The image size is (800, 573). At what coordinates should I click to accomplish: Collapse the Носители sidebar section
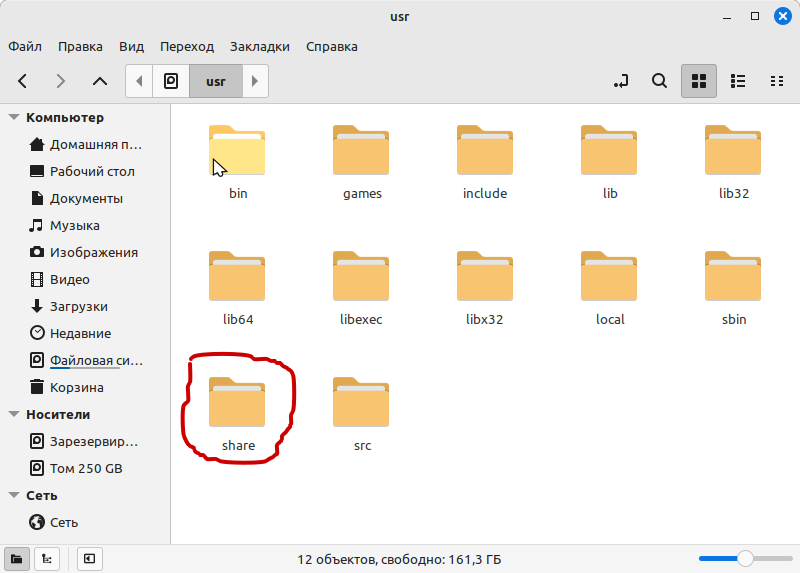pos(14,414)
